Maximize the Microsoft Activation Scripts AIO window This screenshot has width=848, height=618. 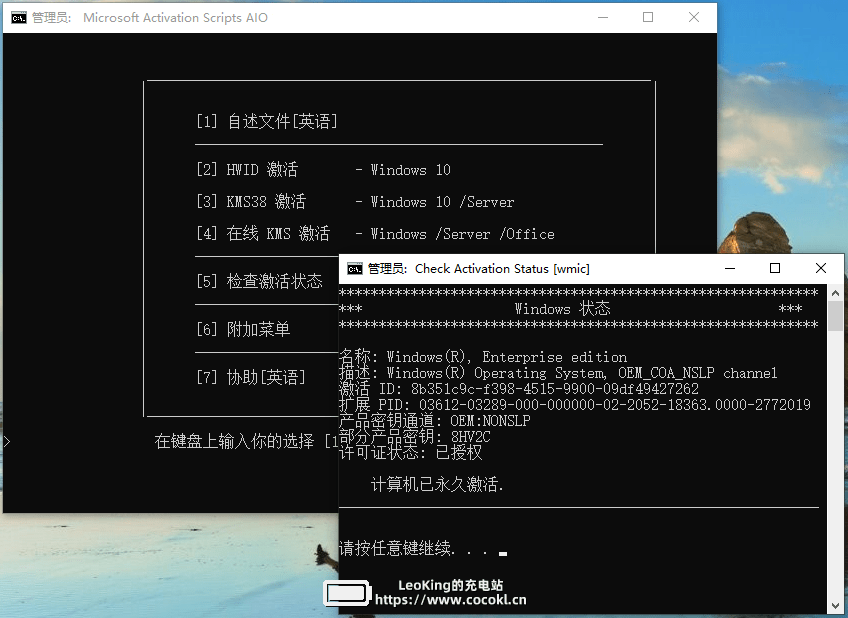648,17
